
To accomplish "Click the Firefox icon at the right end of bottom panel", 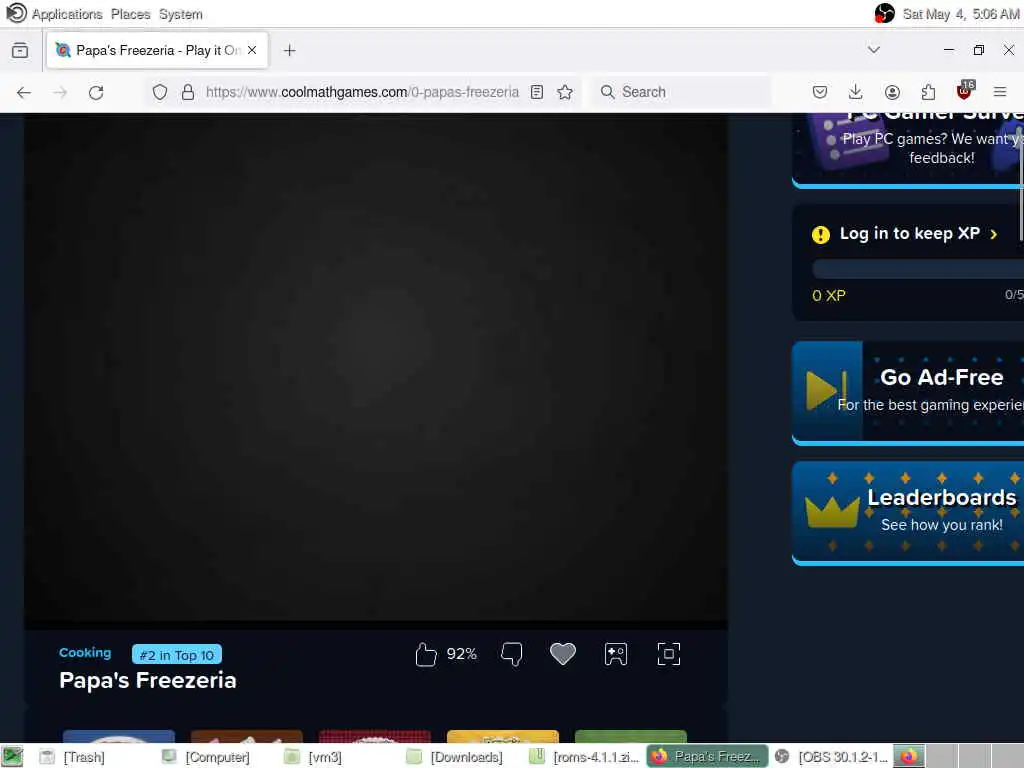I will [x=908, y=756].
